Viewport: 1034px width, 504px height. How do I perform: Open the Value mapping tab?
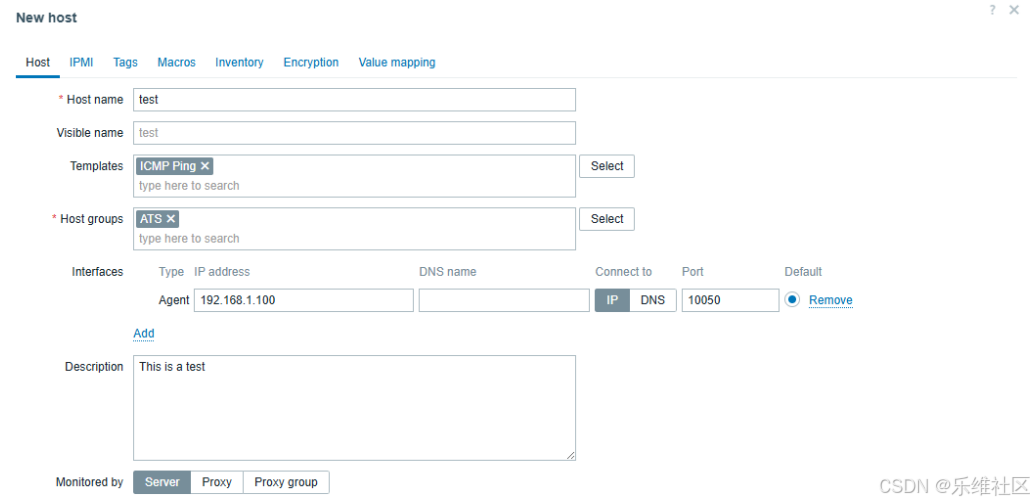(397, 62)
